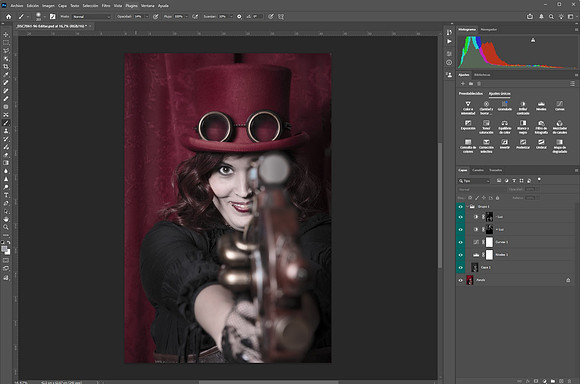
Task: Add an Equilibrio de color adjustment
Action: coord(505,127)
